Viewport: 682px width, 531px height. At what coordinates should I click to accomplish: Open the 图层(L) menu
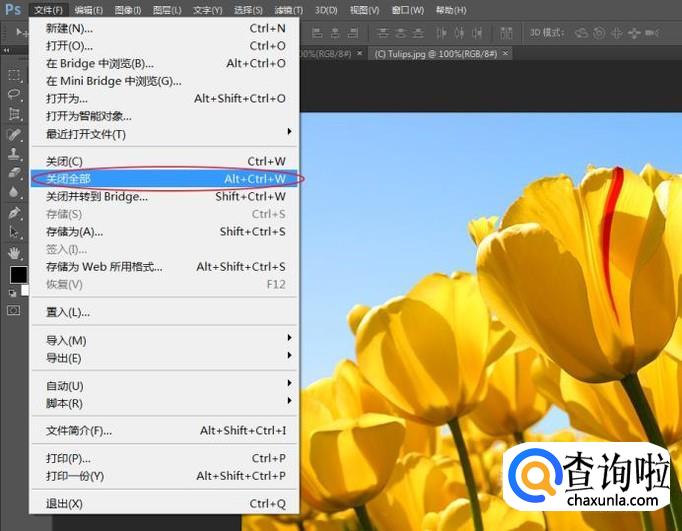[x=167, y=10]
